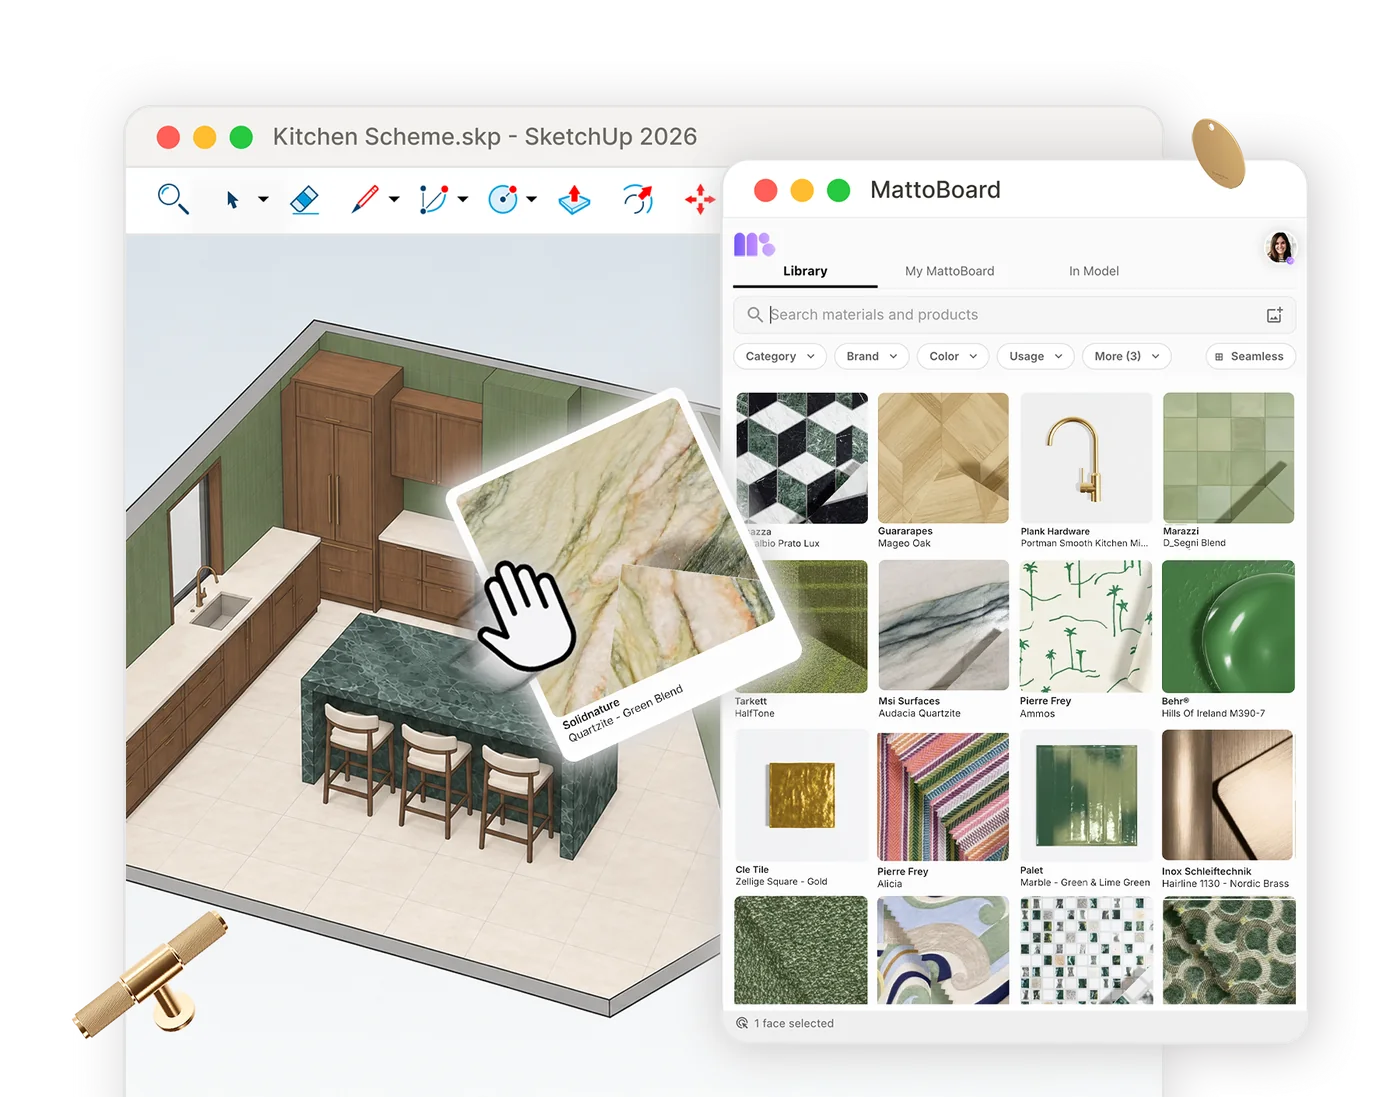This screenshot has height=1097, width=1400.
Task: Open the Usage filter dropdown
Action: 1035,356
